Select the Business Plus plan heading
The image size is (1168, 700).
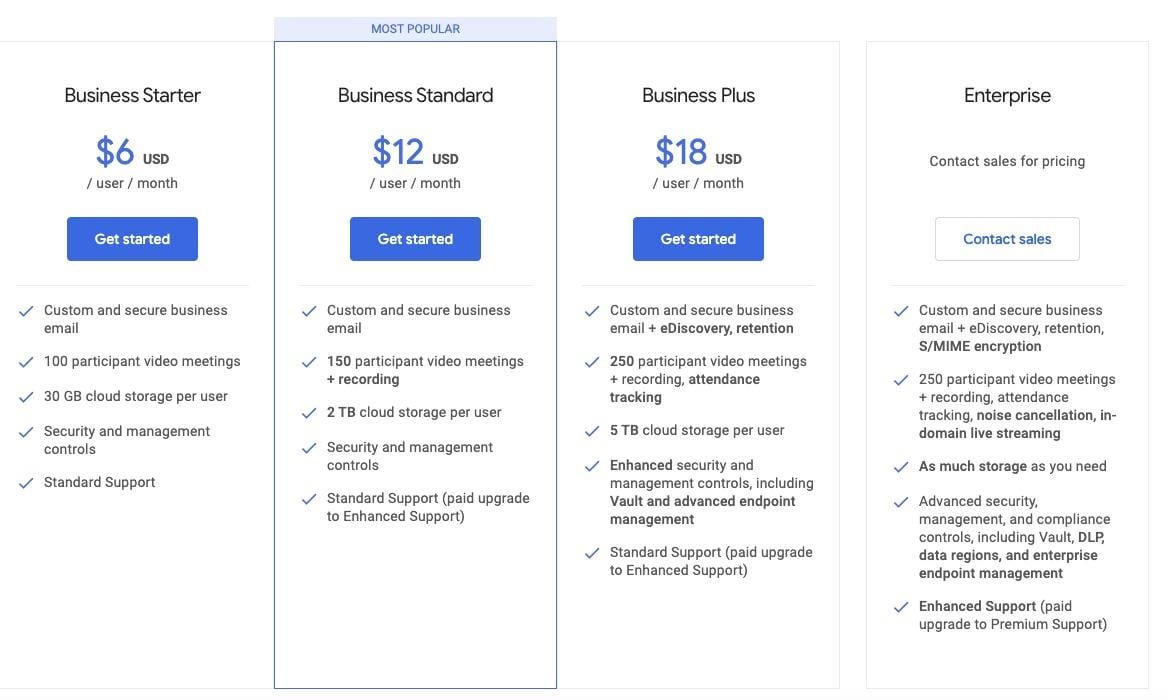click(x=698, y=95)
